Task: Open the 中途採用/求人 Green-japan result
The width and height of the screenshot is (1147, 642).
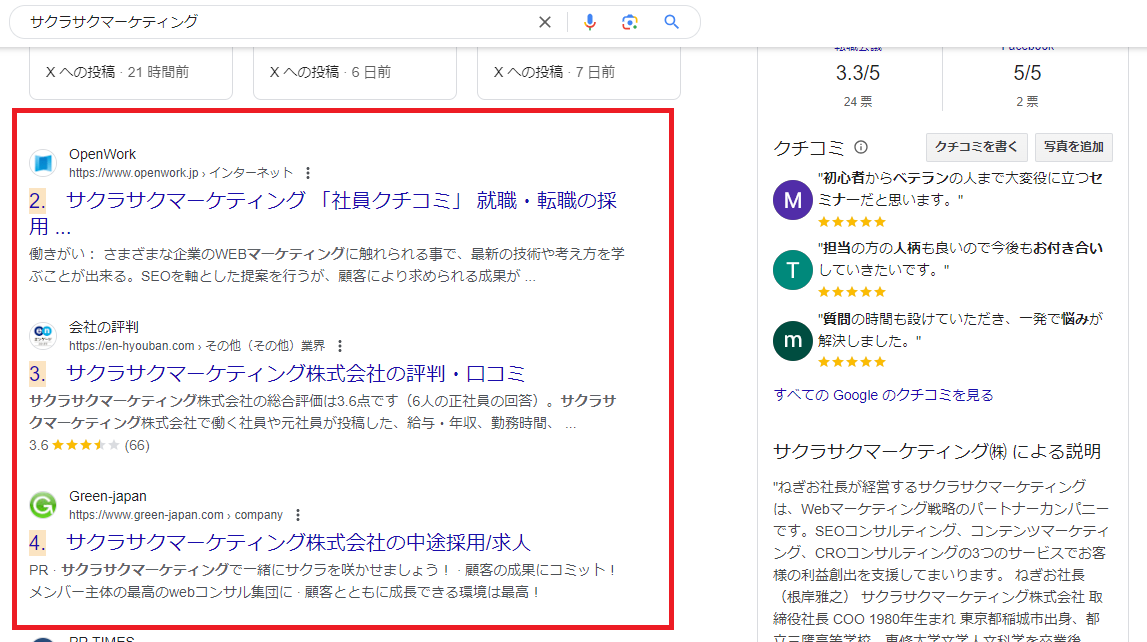Action: pyautogui.click(x=298, y=543)
